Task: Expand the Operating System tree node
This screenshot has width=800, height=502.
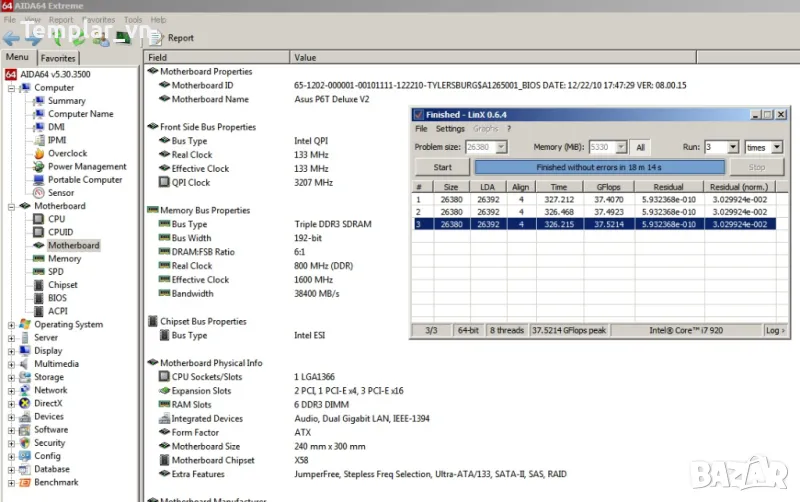Action: pyautogui.click(x=11, y=324)
